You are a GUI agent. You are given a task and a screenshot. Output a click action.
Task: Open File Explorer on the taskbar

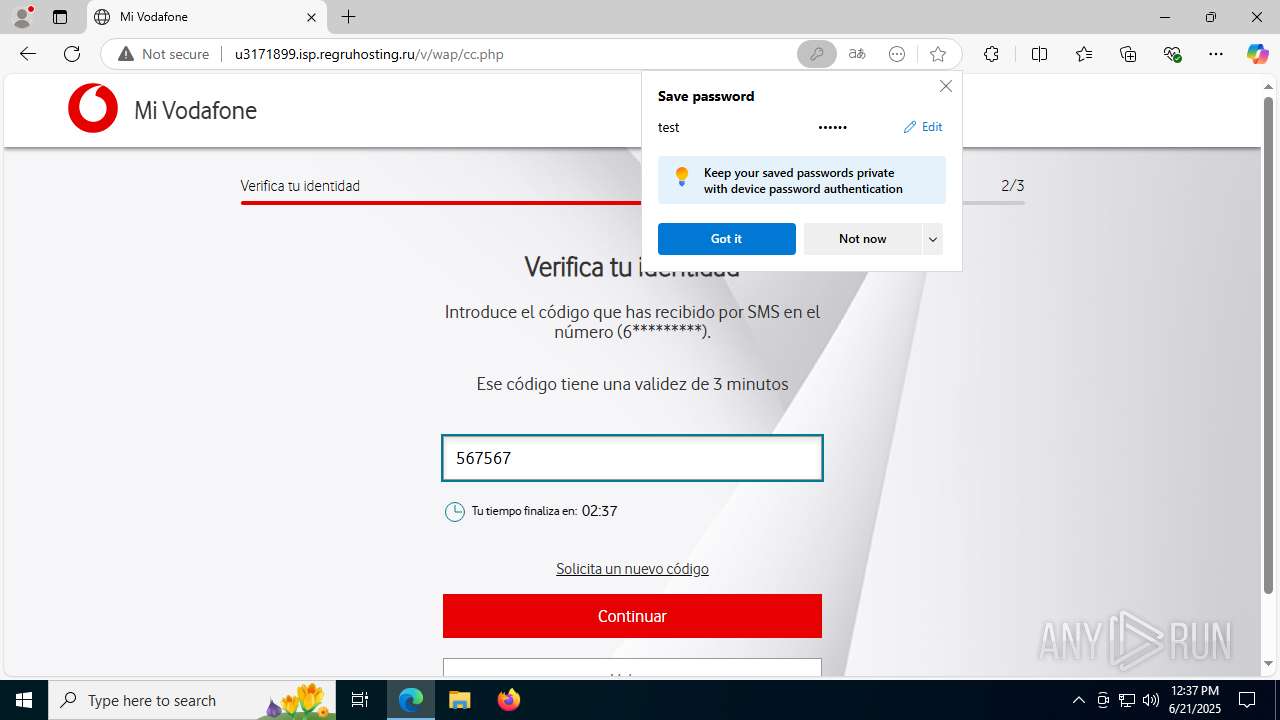click(459, 700)
